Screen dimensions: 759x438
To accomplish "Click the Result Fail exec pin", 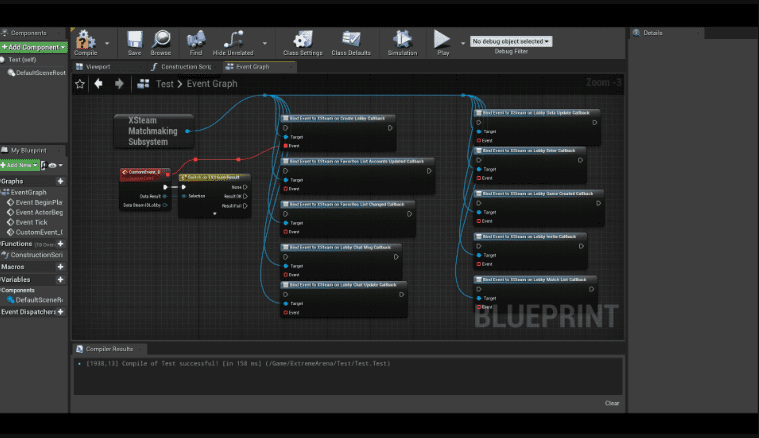I will (245, 206).
